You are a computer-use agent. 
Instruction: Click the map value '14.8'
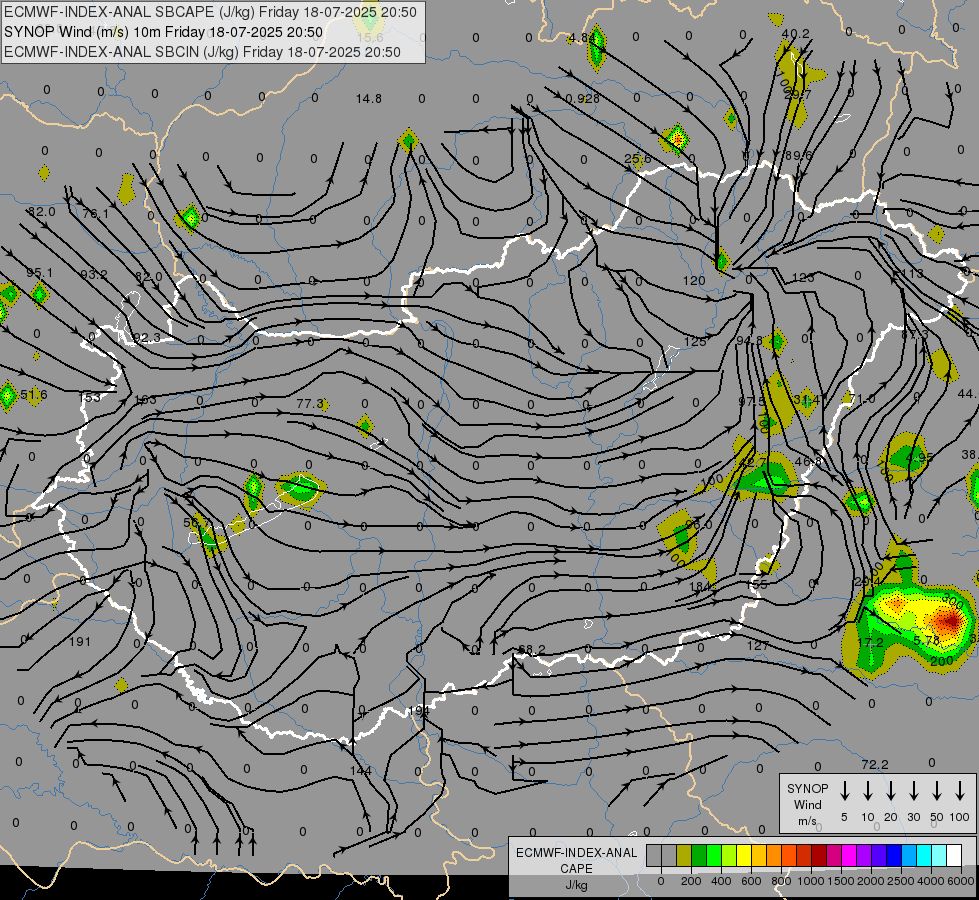pyautogui.click(x=369, y=99)
